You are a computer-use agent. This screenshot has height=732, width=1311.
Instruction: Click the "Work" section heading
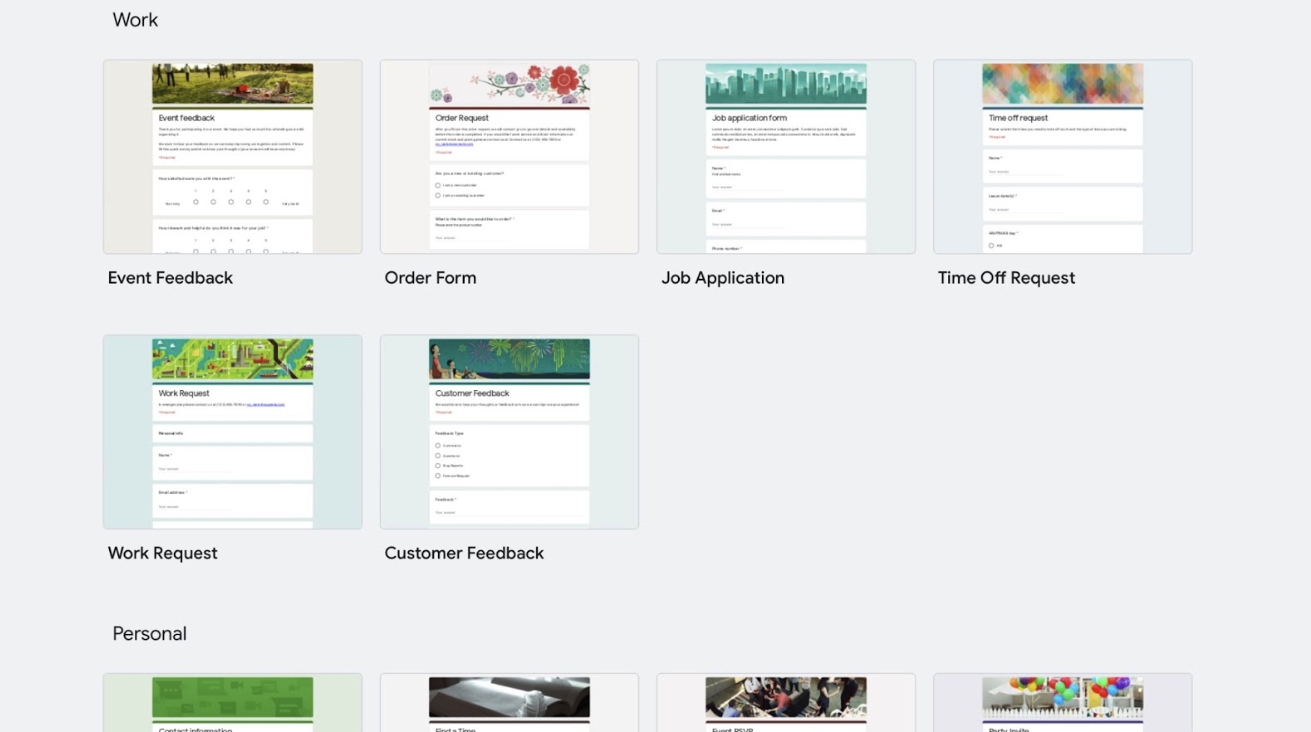(135, 20)
